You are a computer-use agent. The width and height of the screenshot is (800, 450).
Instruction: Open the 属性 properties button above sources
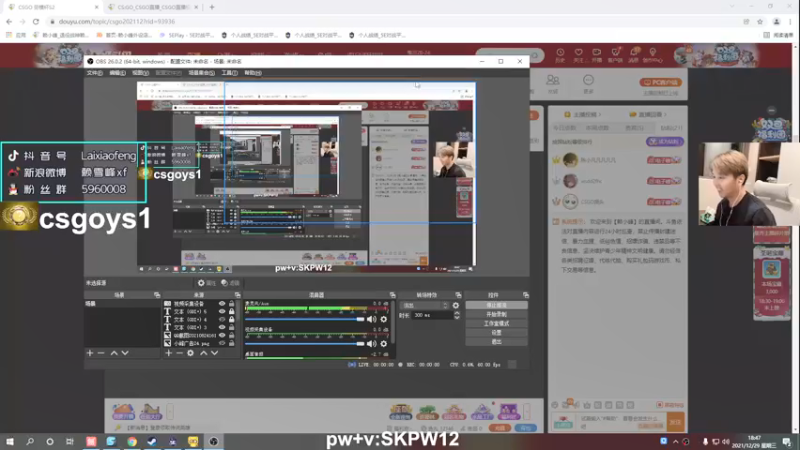tap(207, 283)
